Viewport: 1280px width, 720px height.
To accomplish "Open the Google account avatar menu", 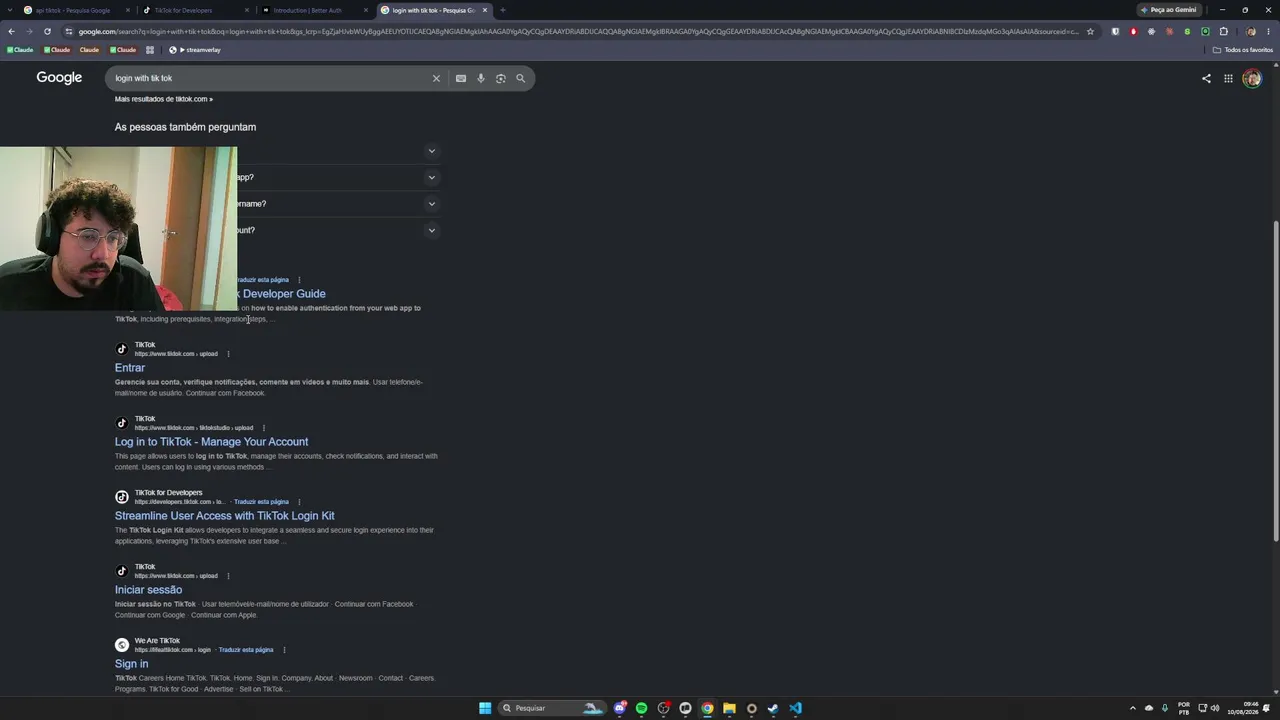I will (1252, 78).
